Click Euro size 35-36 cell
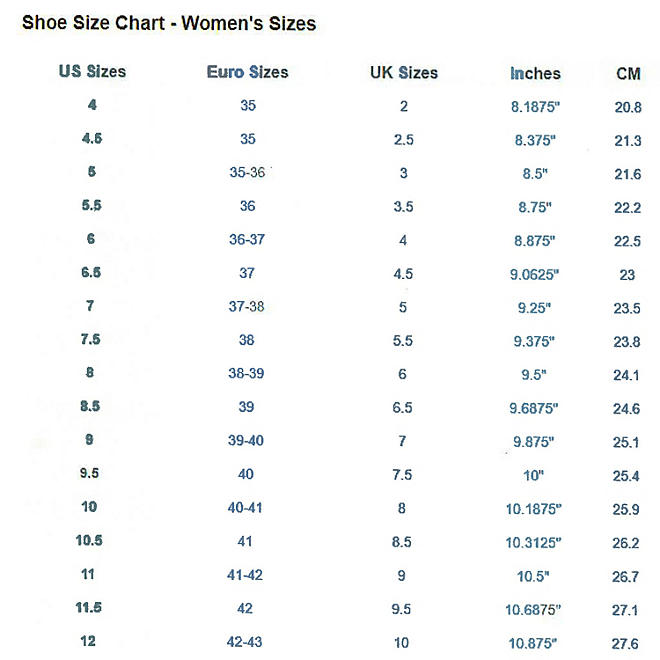The height and width of the screenshot is (660, 660). click(x=247, y=173)
